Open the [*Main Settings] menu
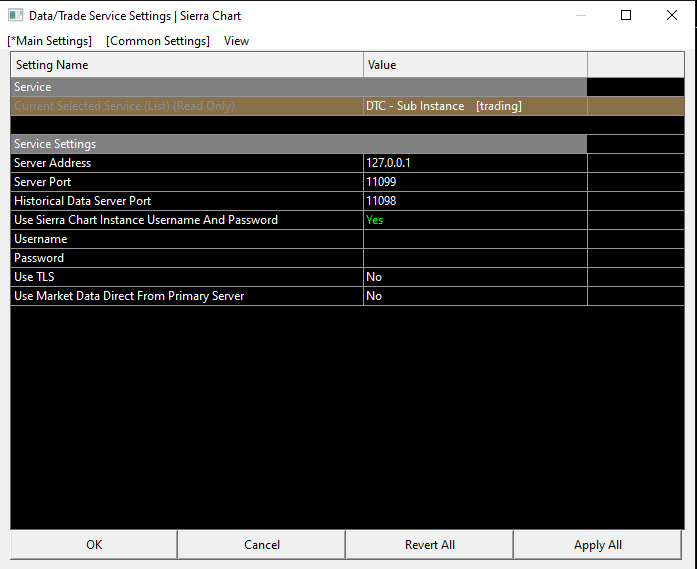The height and width of the screenshot is (569, 697). 49,41
